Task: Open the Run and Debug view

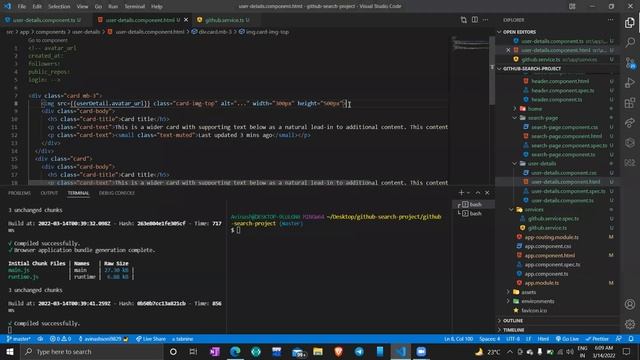Action: click(630, 82)
